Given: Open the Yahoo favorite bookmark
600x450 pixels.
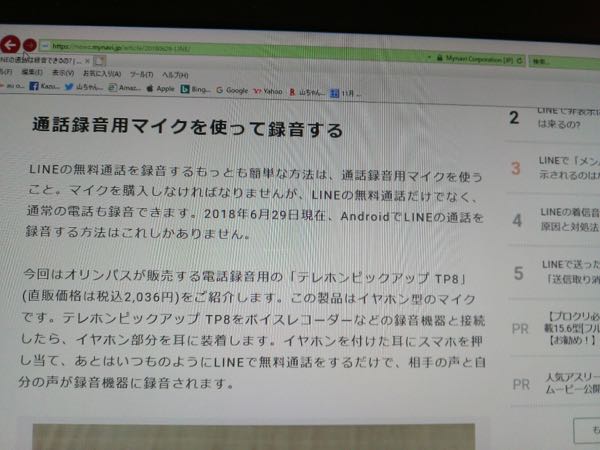Looking at the screenshot, I should tap(268, 91).
